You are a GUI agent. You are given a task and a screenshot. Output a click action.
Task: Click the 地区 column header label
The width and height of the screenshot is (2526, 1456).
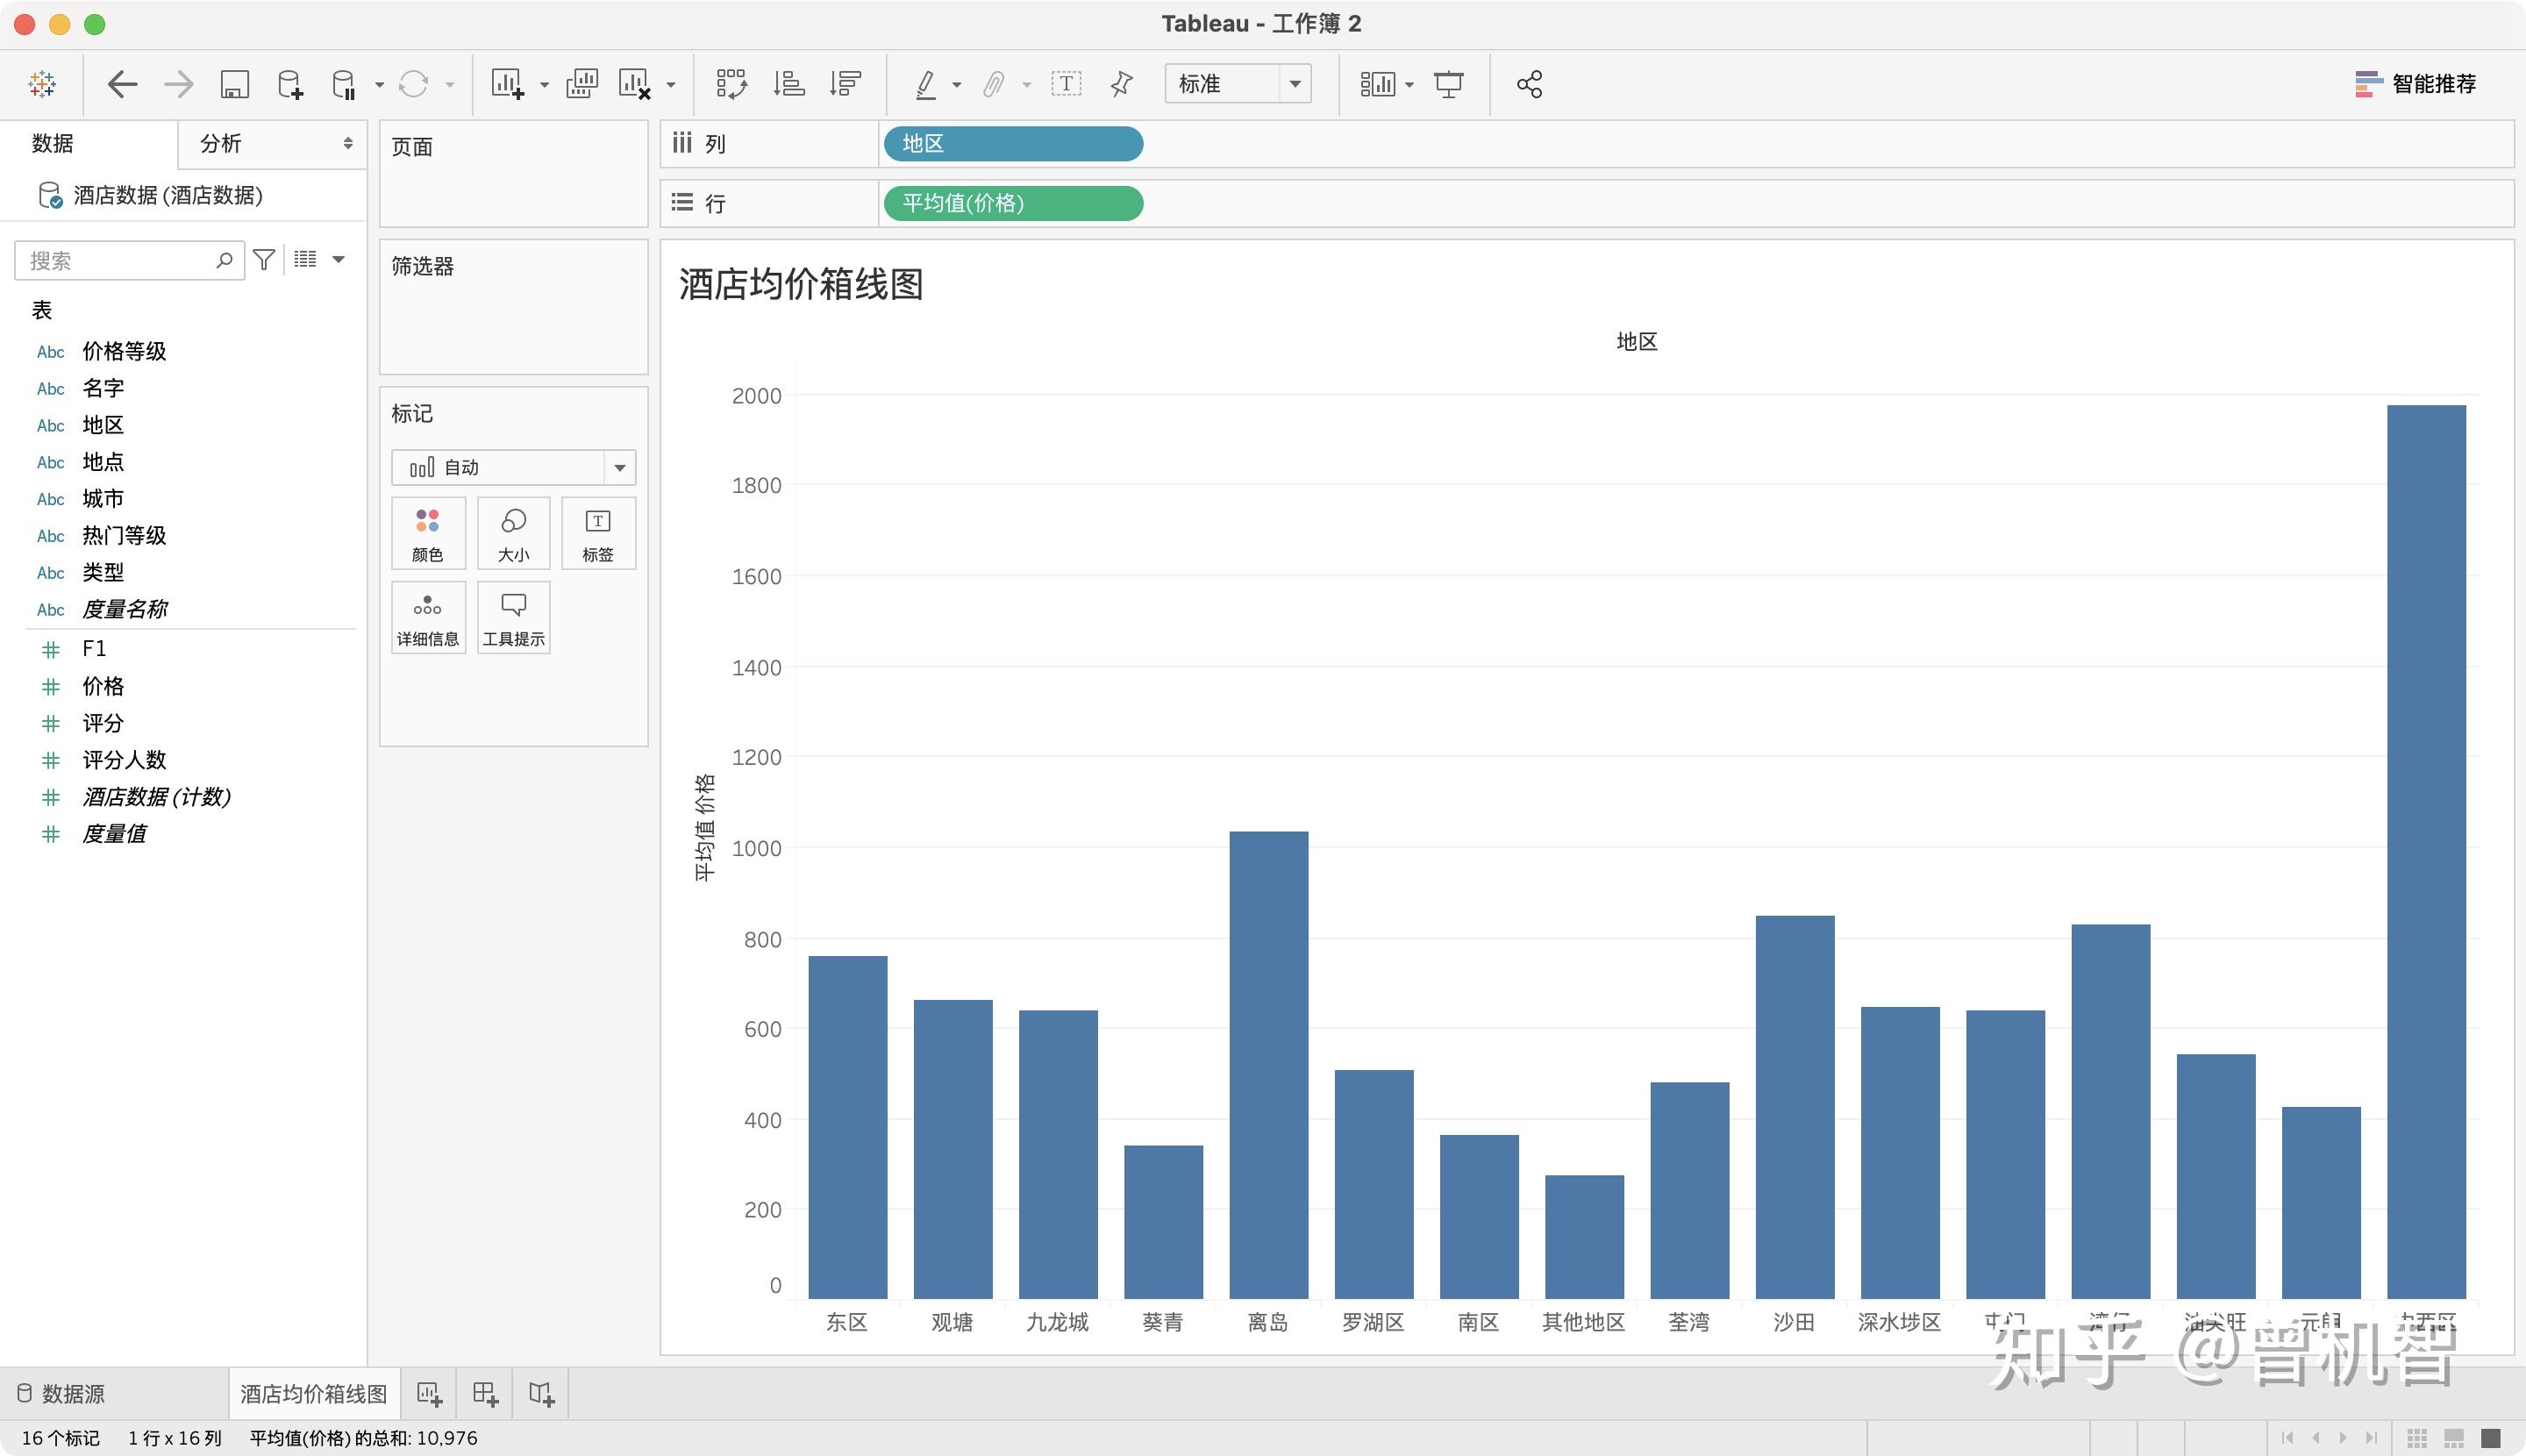tap(1637, 342)
